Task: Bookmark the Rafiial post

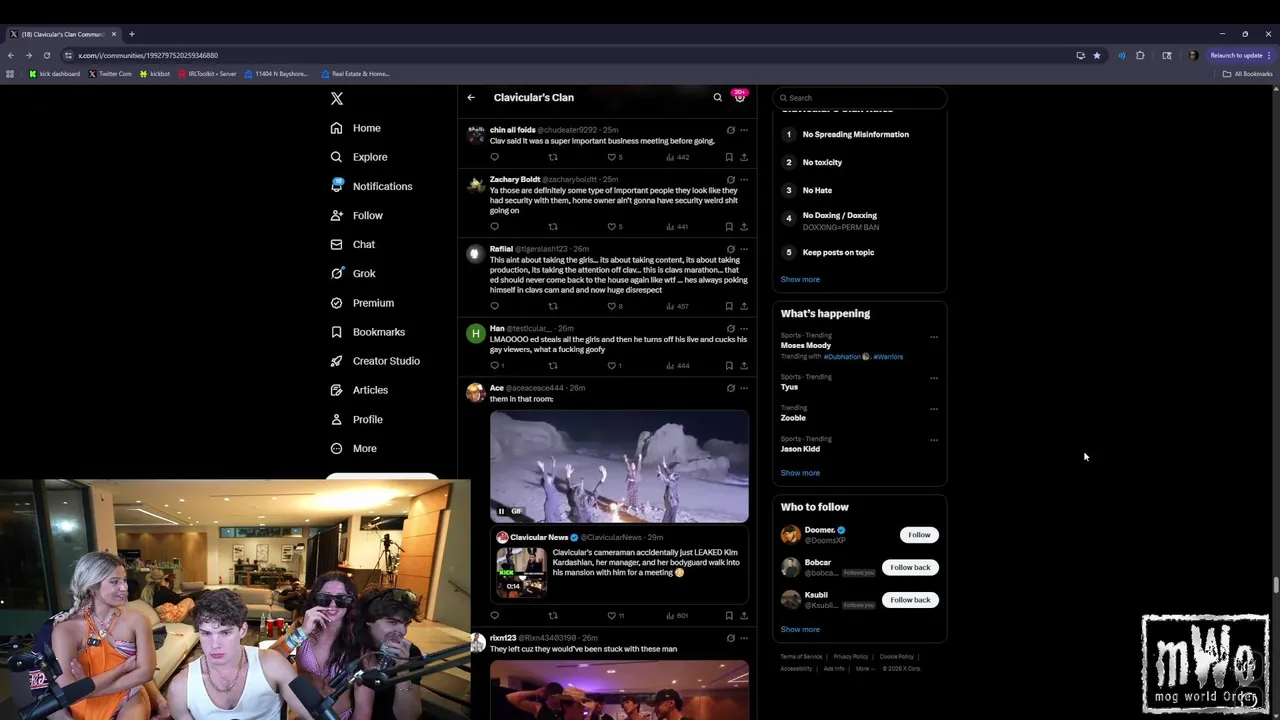Action: click(x=729, y=306)
